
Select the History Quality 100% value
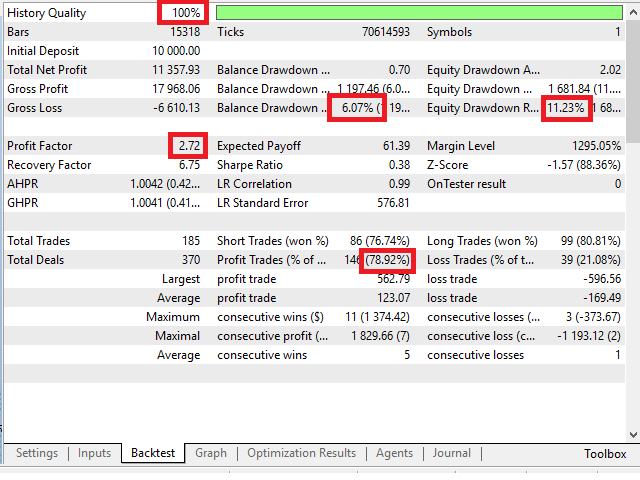(x=184, y=13)
